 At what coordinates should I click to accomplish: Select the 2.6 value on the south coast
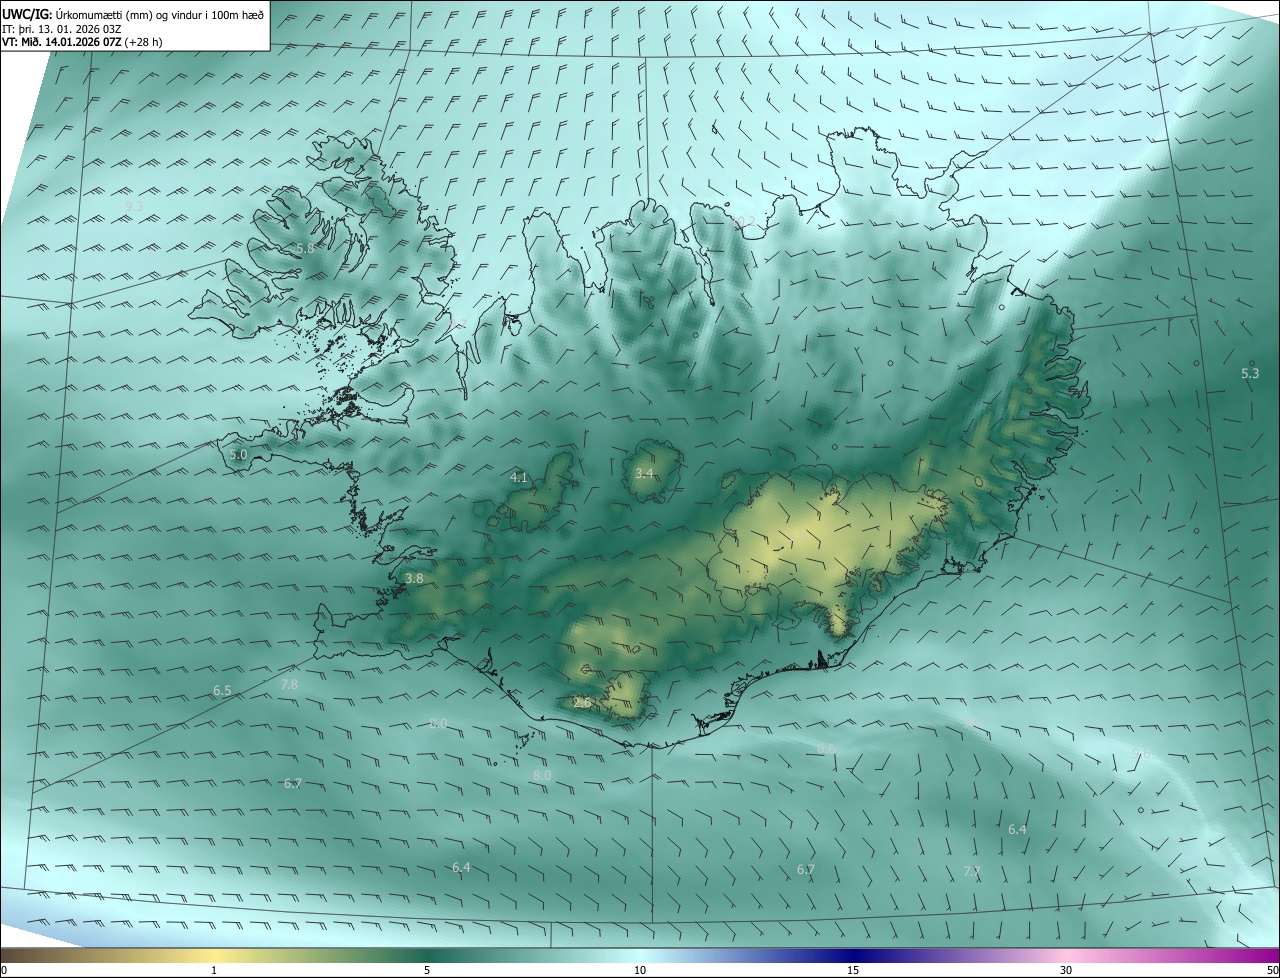pyautogui.click(x=582, y=703)
